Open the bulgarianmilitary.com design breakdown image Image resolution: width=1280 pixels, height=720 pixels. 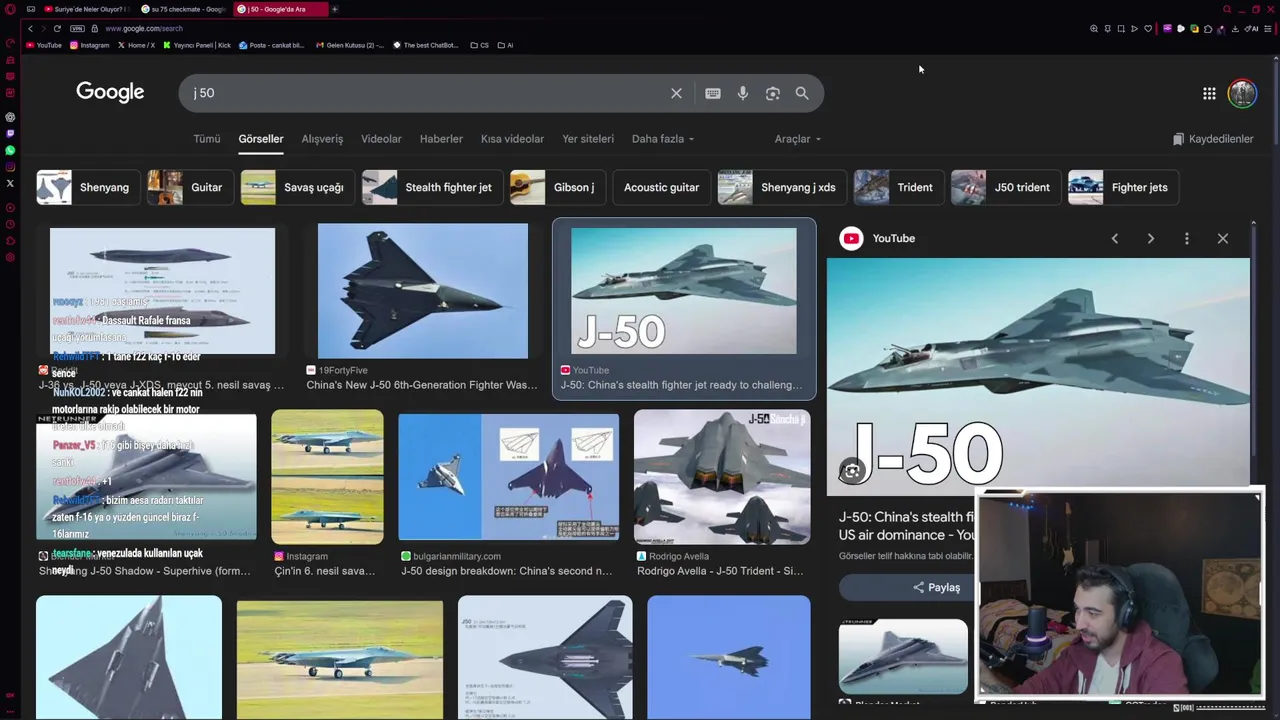pyautogui.click(x=508, y=477)
